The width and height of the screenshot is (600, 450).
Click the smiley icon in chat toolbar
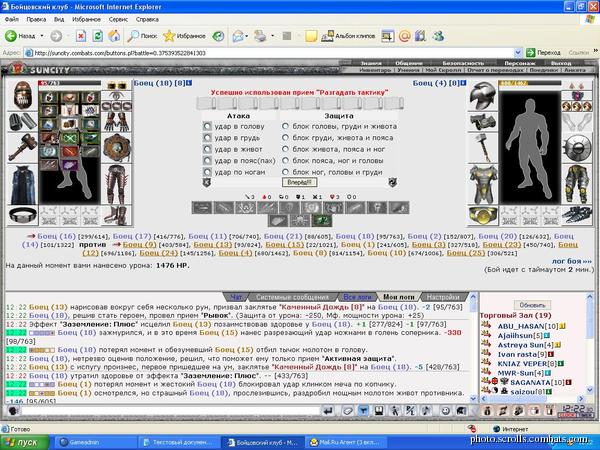coord(445,411)
